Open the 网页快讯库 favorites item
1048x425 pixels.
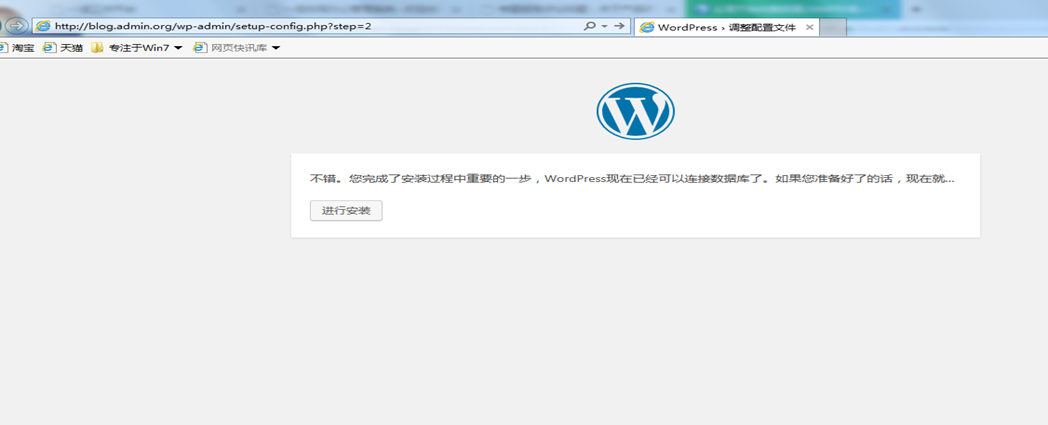tap(237, 47)
